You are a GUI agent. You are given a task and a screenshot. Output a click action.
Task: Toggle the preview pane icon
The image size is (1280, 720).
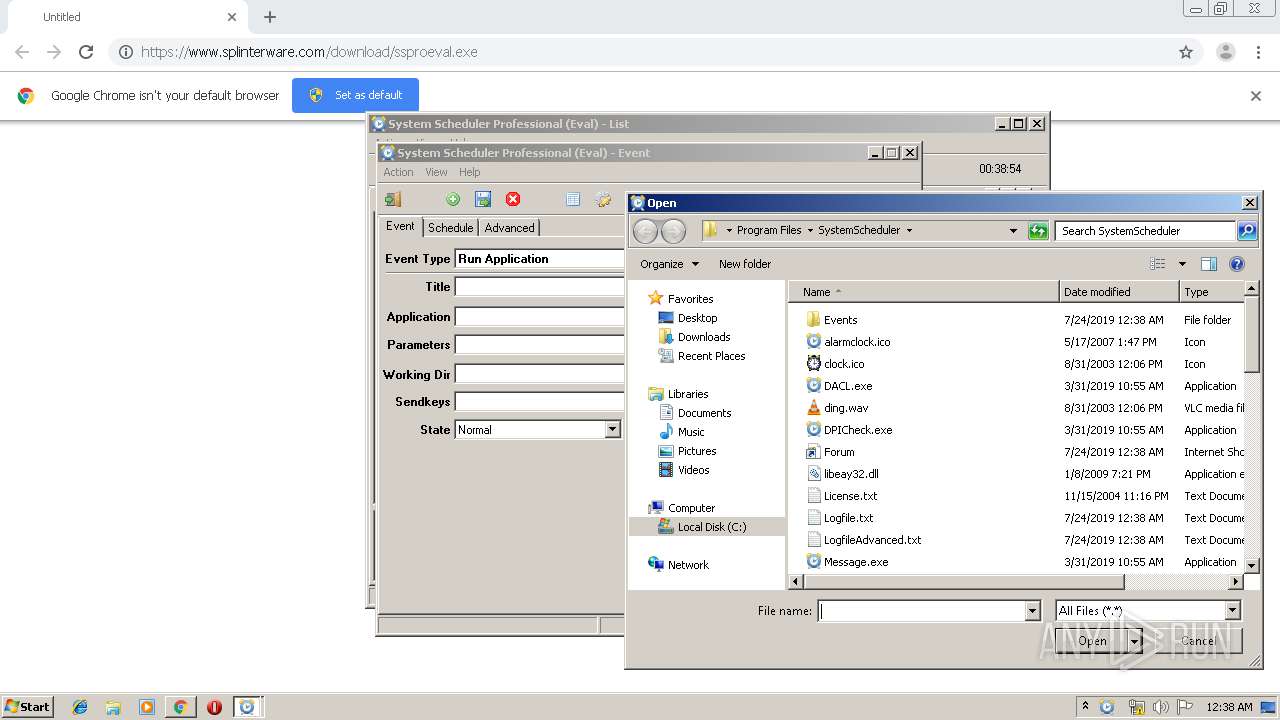pyautogui.click(x=1209, y=264)
